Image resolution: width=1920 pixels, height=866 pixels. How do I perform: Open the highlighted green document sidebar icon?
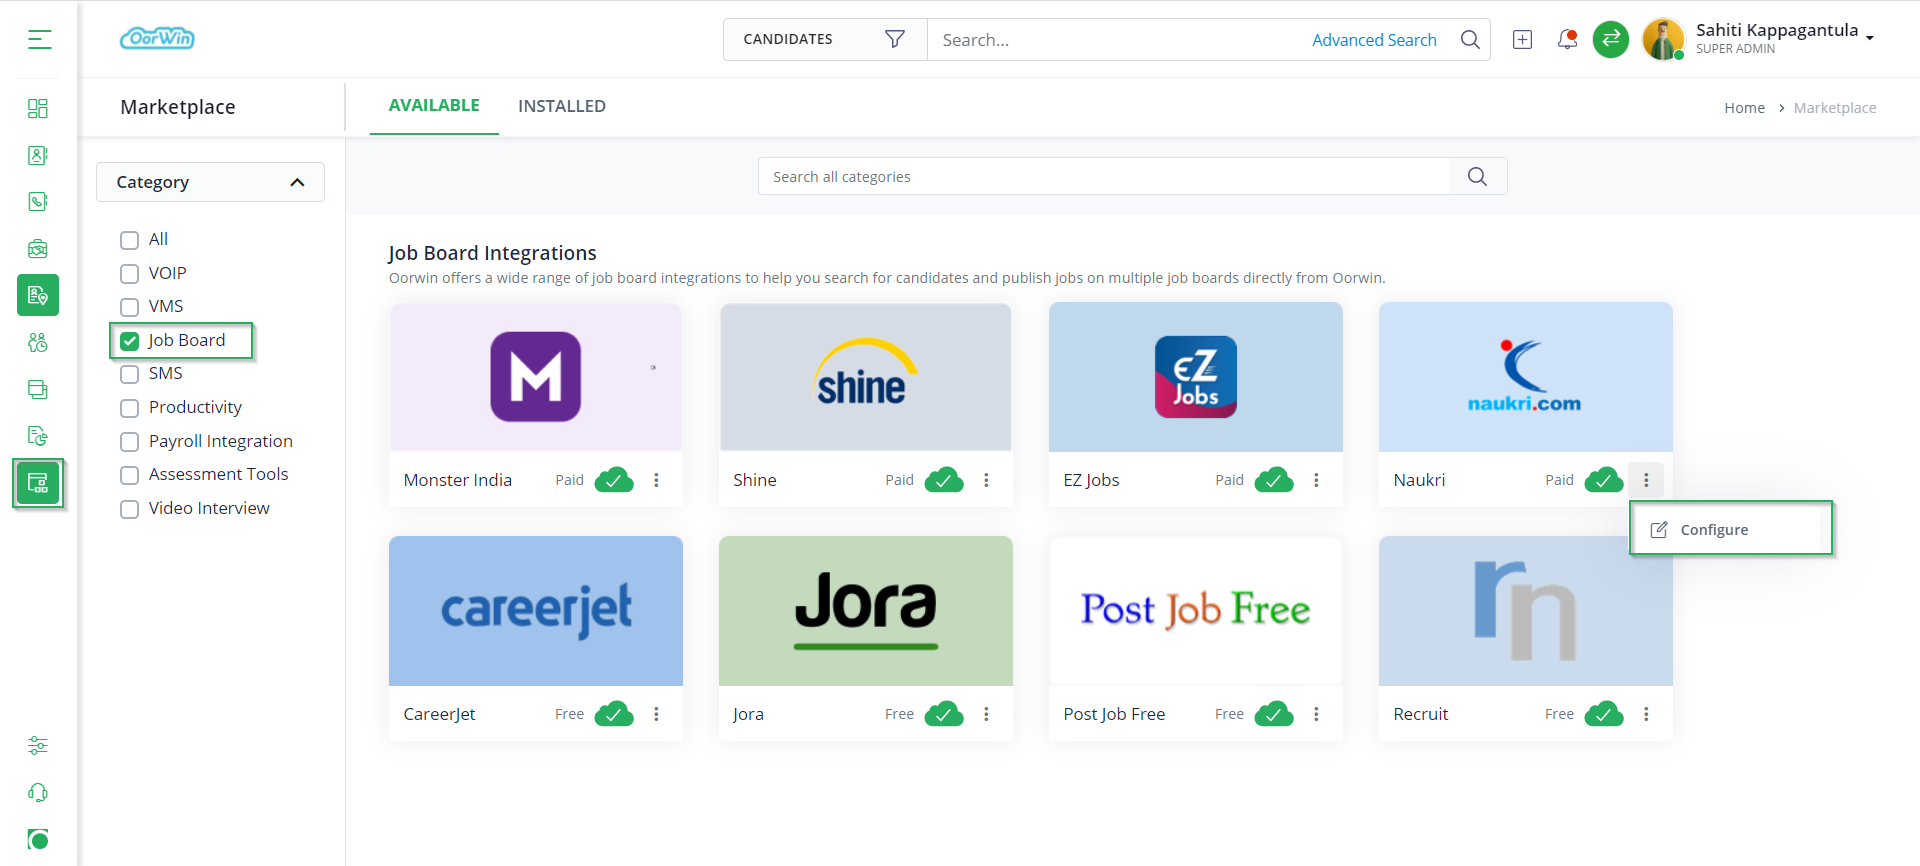point(38,295)
